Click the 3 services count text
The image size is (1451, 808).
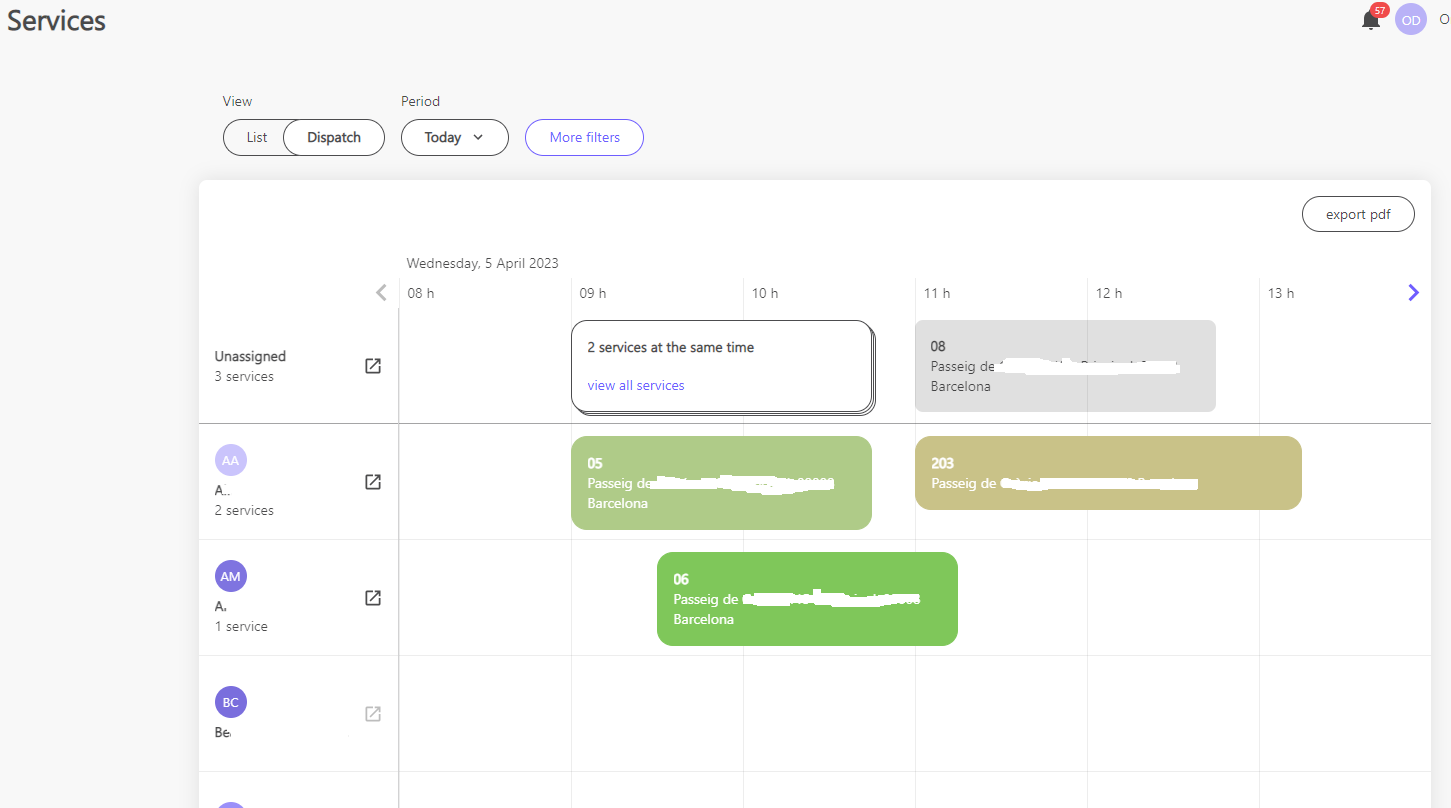tap(244, 377)
